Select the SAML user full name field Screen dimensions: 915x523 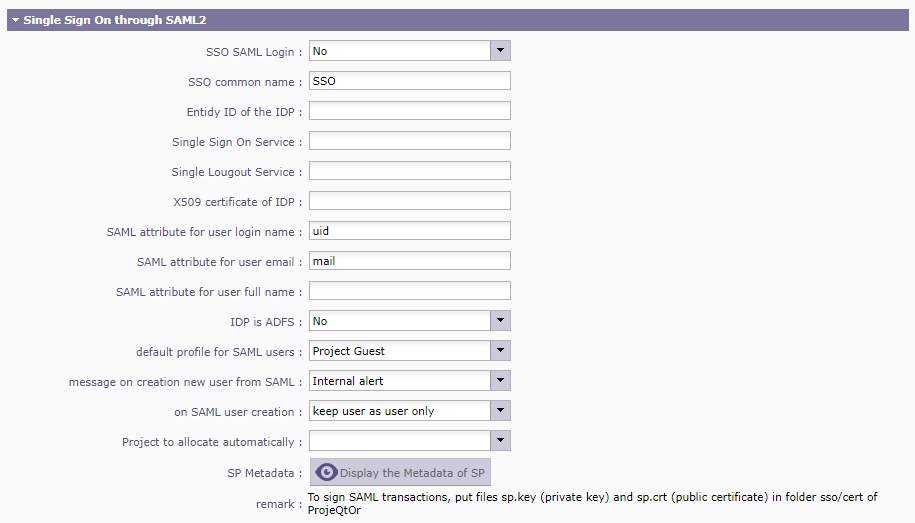click(x=409, y=291)
